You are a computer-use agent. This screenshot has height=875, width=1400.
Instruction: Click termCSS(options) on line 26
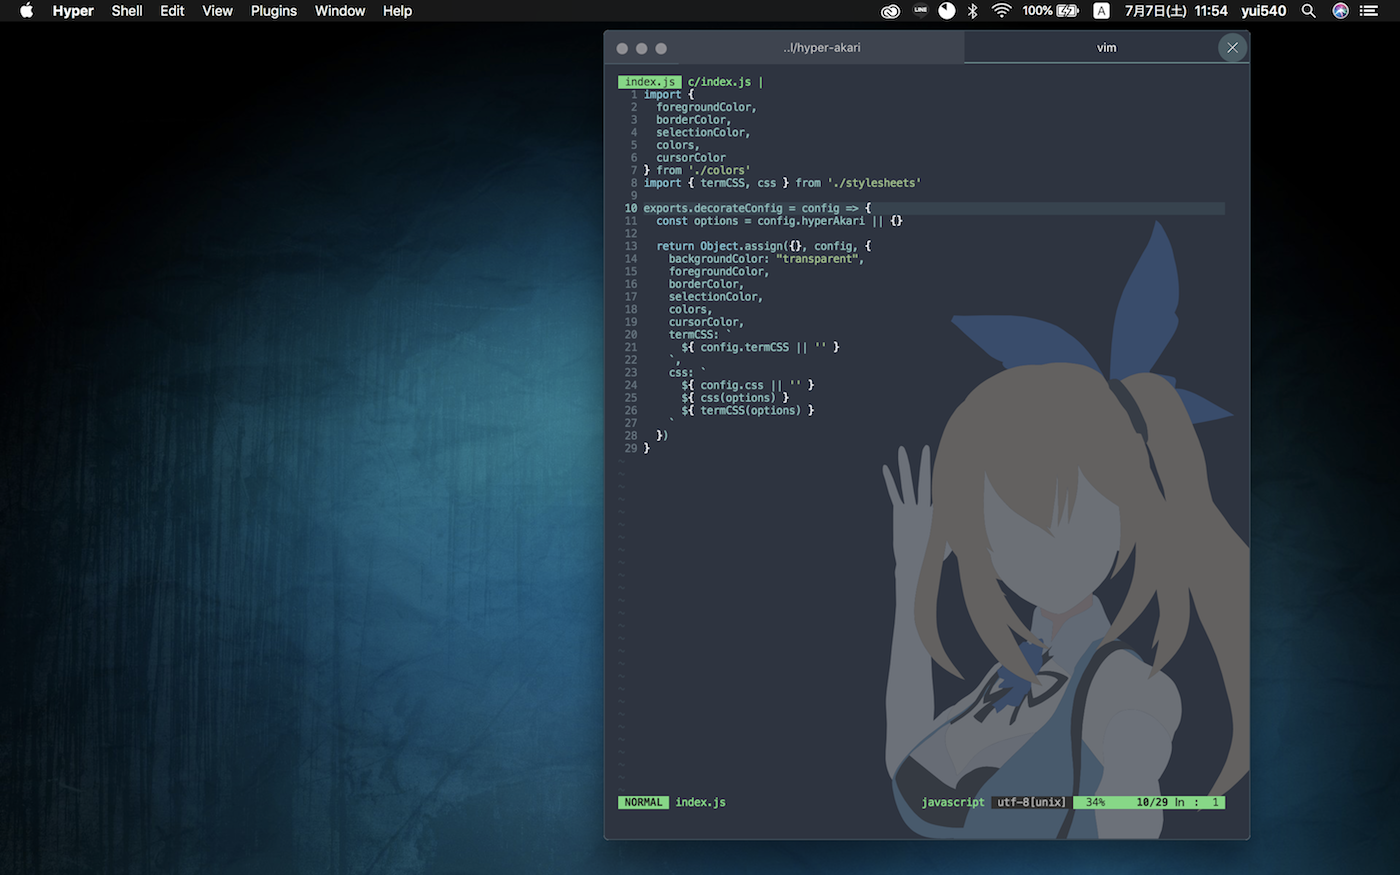751,411
